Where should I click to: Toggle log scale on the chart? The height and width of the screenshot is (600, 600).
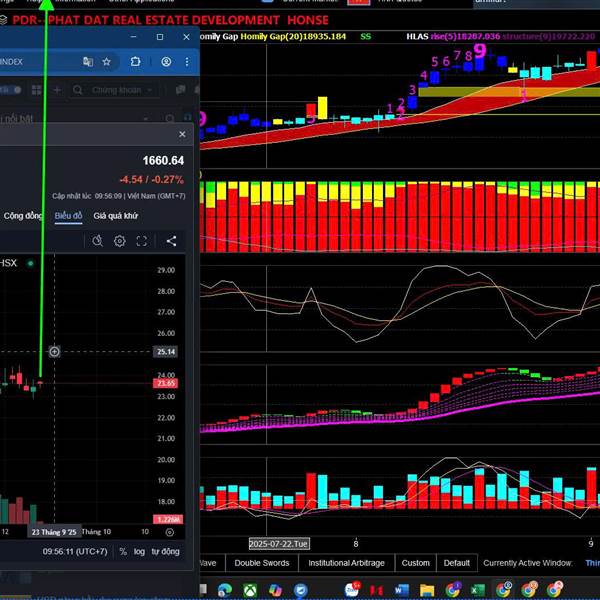coord(139,551)
